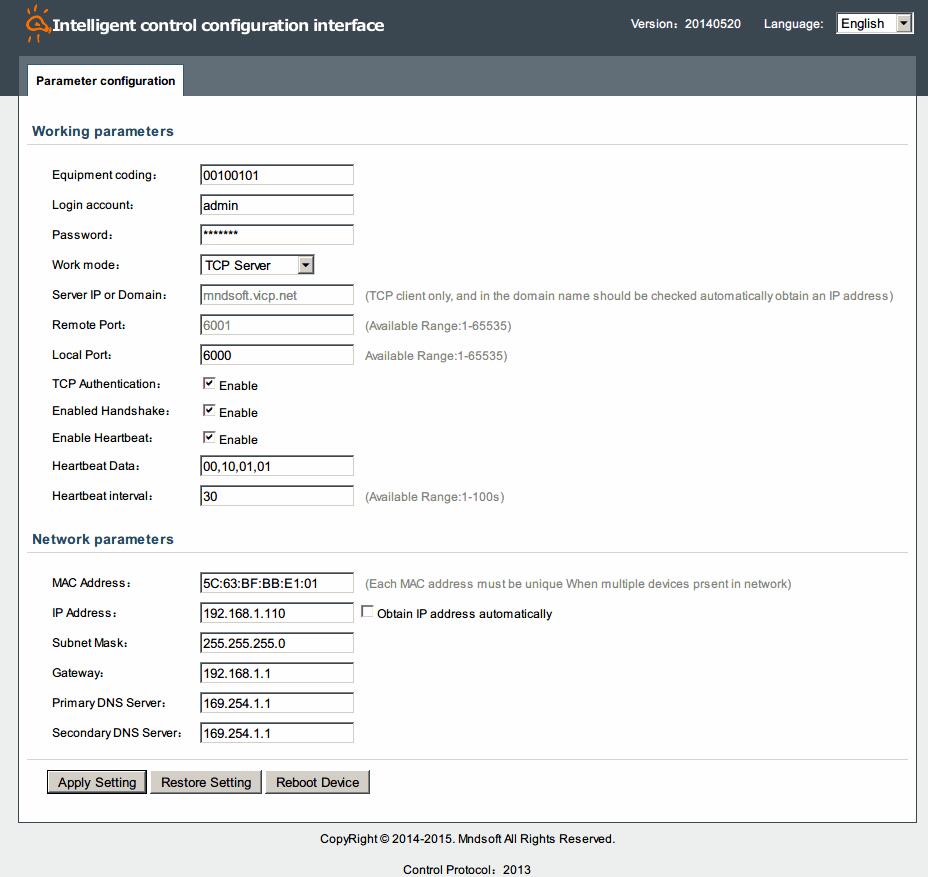The width and height of the screenshot is (928, 877).
Task: Uncheck the Enable Heartbeat checkbox
Action: click(x=209, y=438)
